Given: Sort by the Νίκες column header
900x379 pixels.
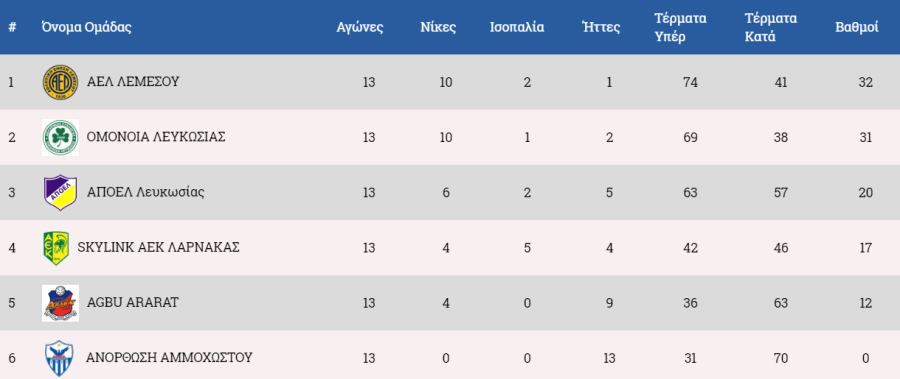Looking at the screenshot, I should [439, 27].
